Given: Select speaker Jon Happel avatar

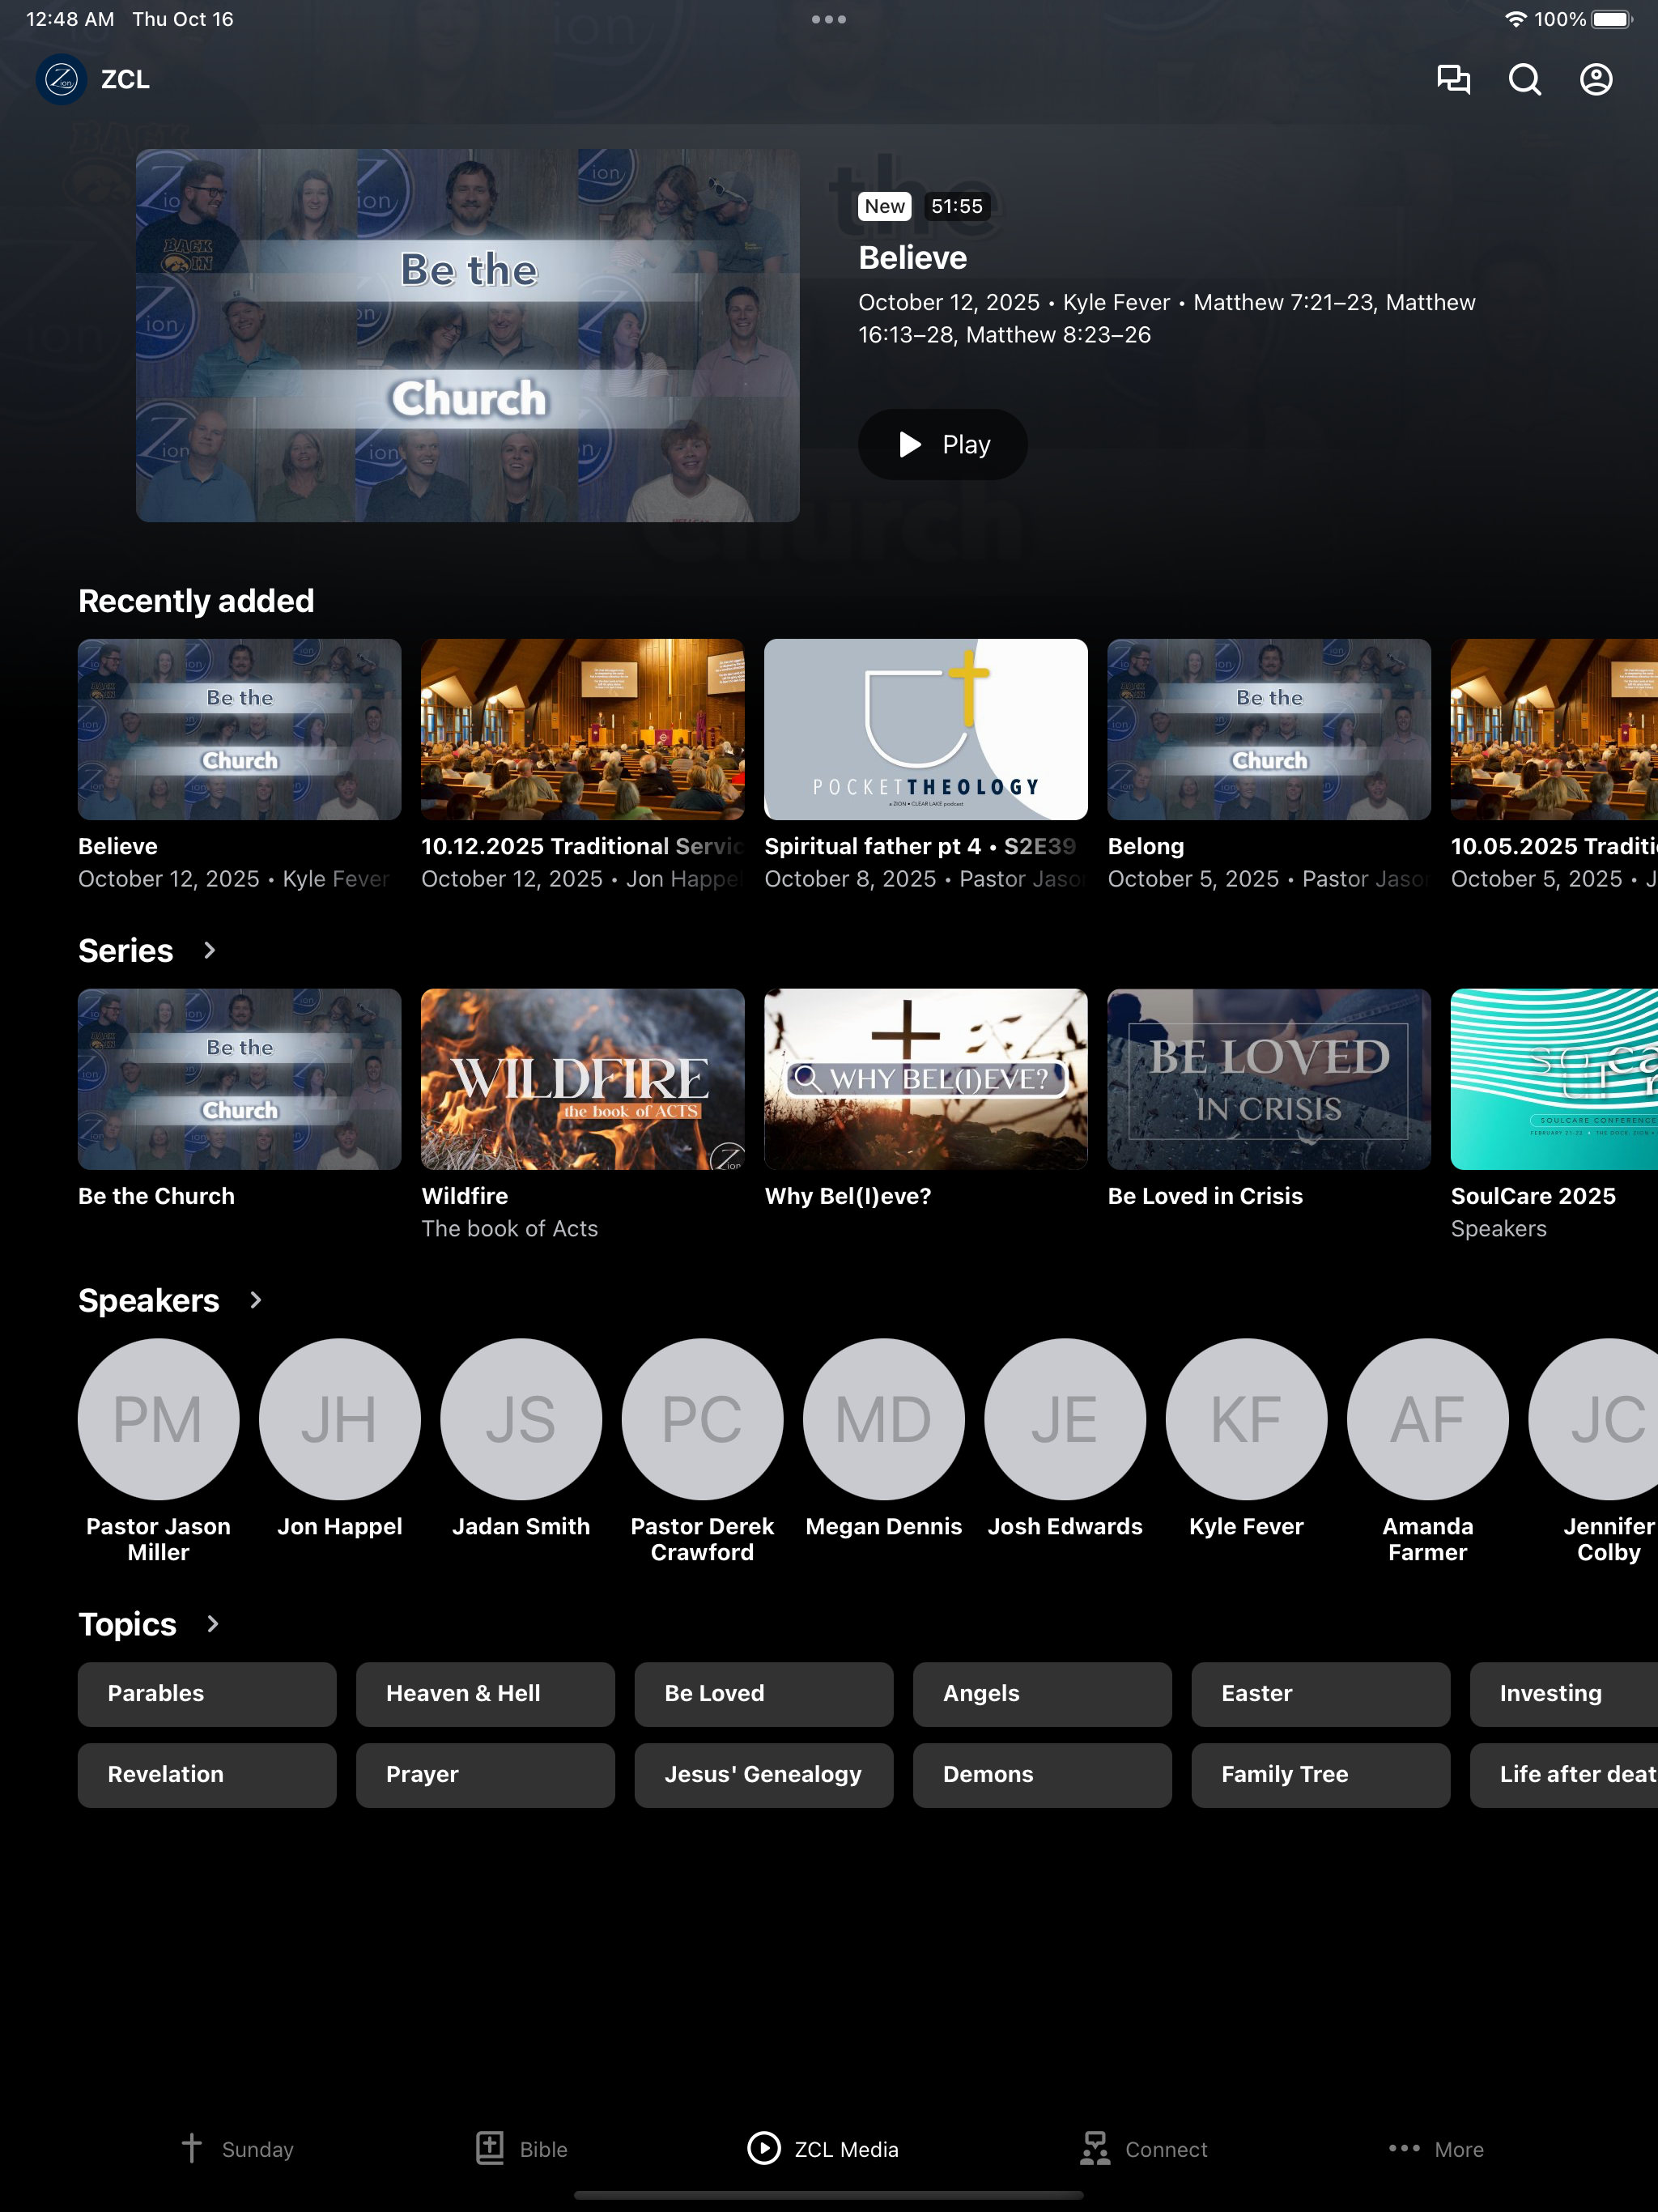Looking at the screenshot, I should pyautogui.click(x=340, y=1419).
